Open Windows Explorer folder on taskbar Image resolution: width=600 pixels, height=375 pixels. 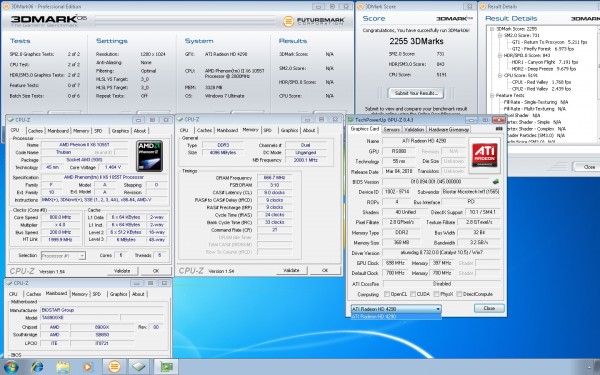[x=63, y=367]
